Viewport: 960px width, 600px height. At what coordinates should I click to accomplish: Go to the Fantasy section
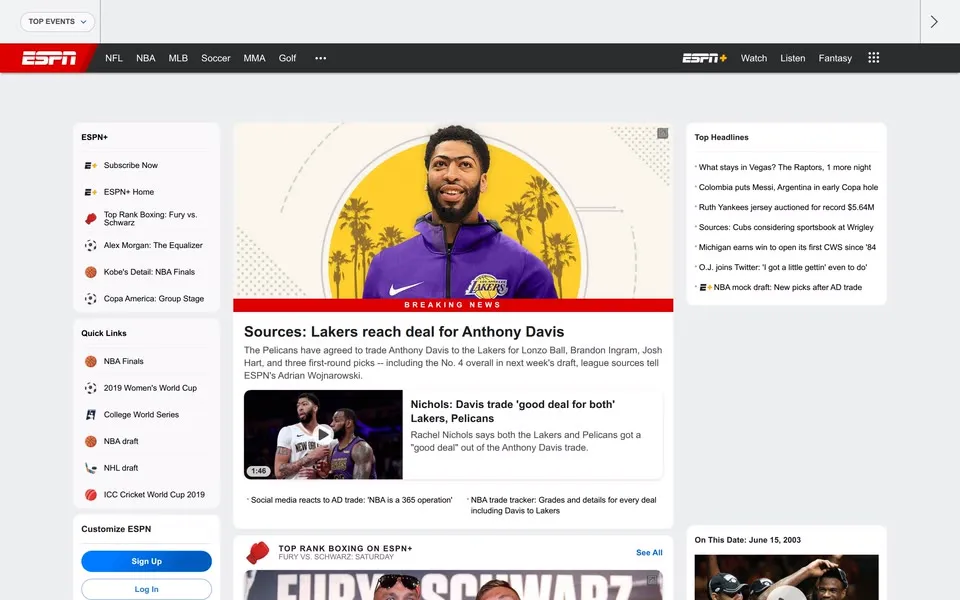835,58
